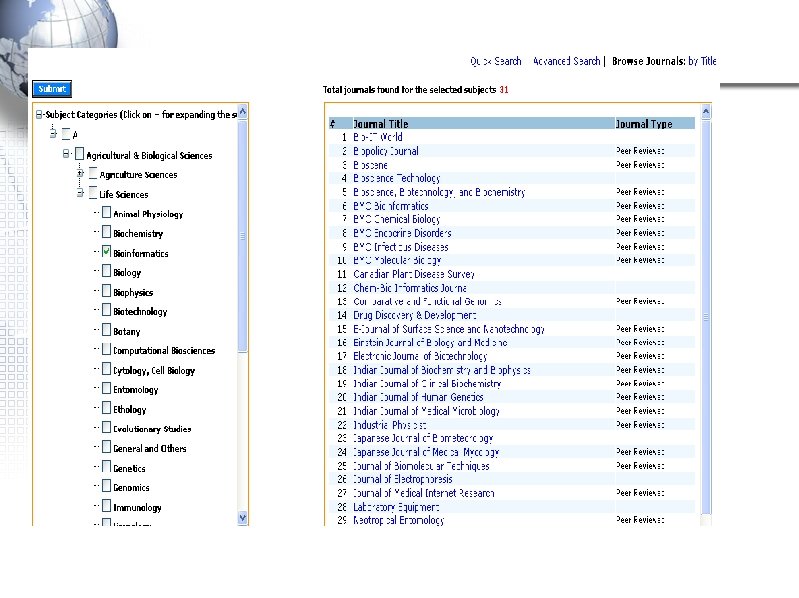The width and height of the screenshot is (799, 598).
Task: Open Chem-Bio Informatics Journal
Action: click(x=410, y=288)
